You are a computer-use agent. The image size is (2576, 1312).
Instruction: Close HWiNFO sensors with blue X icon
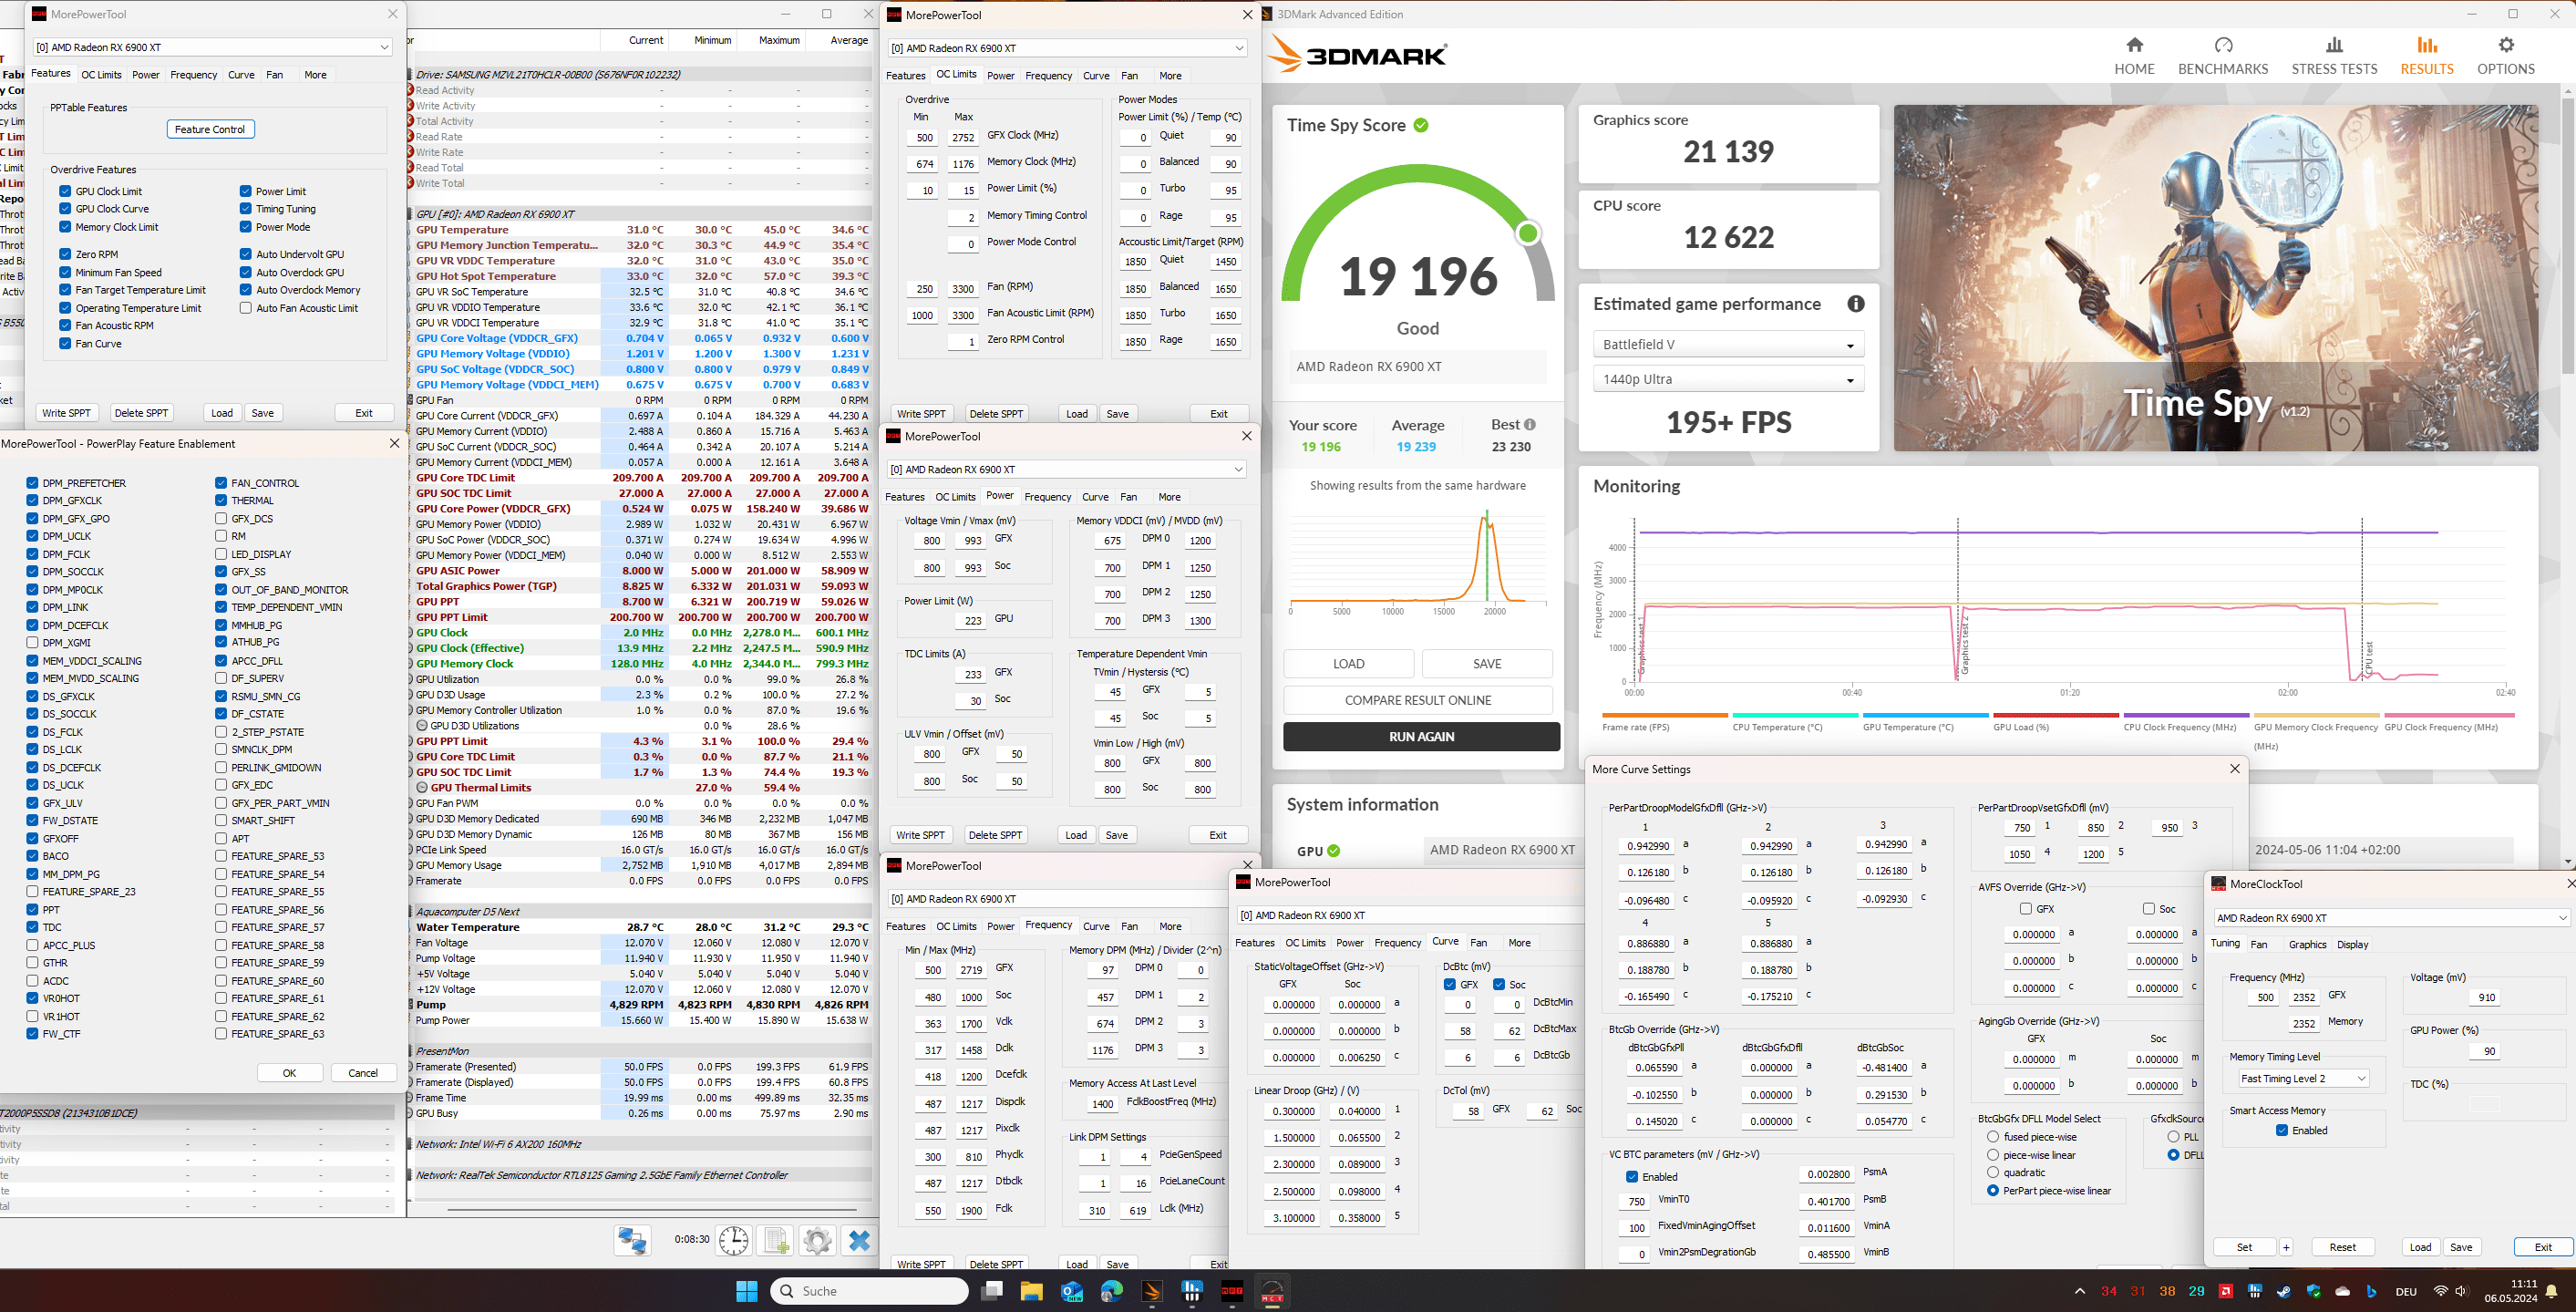(859, 1240)
